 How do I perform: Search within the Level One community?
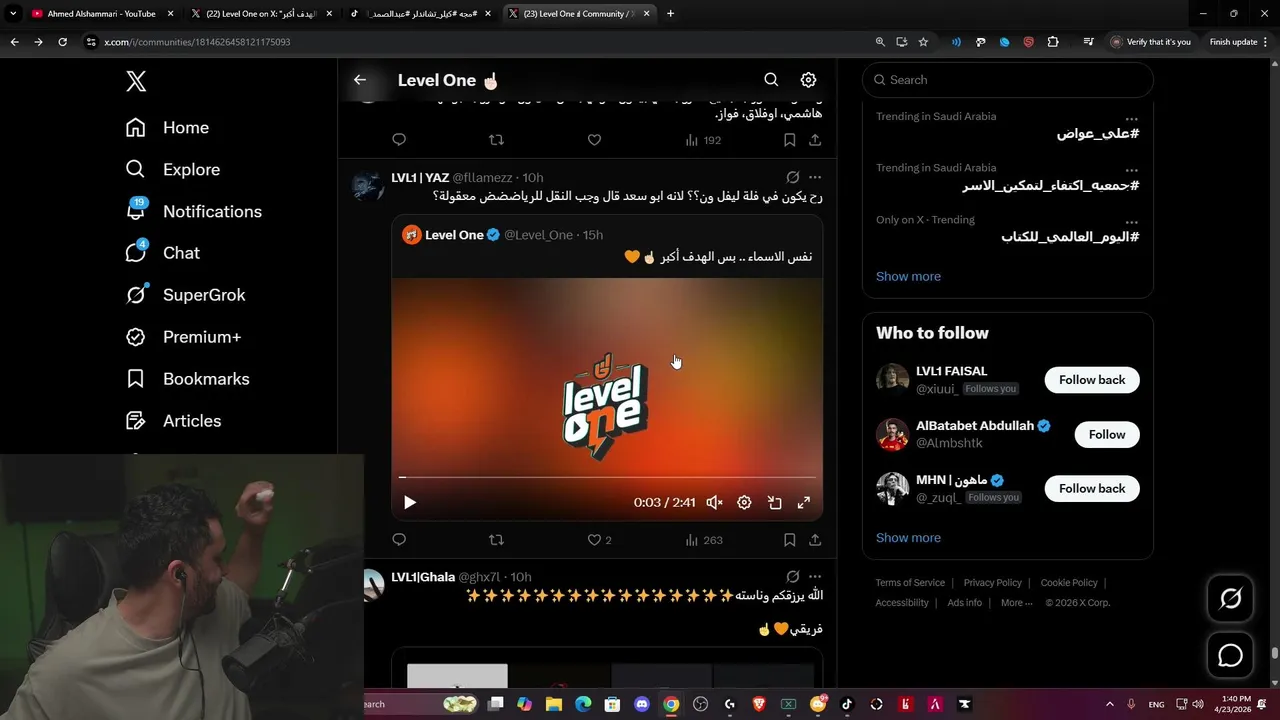pos(771,80)
